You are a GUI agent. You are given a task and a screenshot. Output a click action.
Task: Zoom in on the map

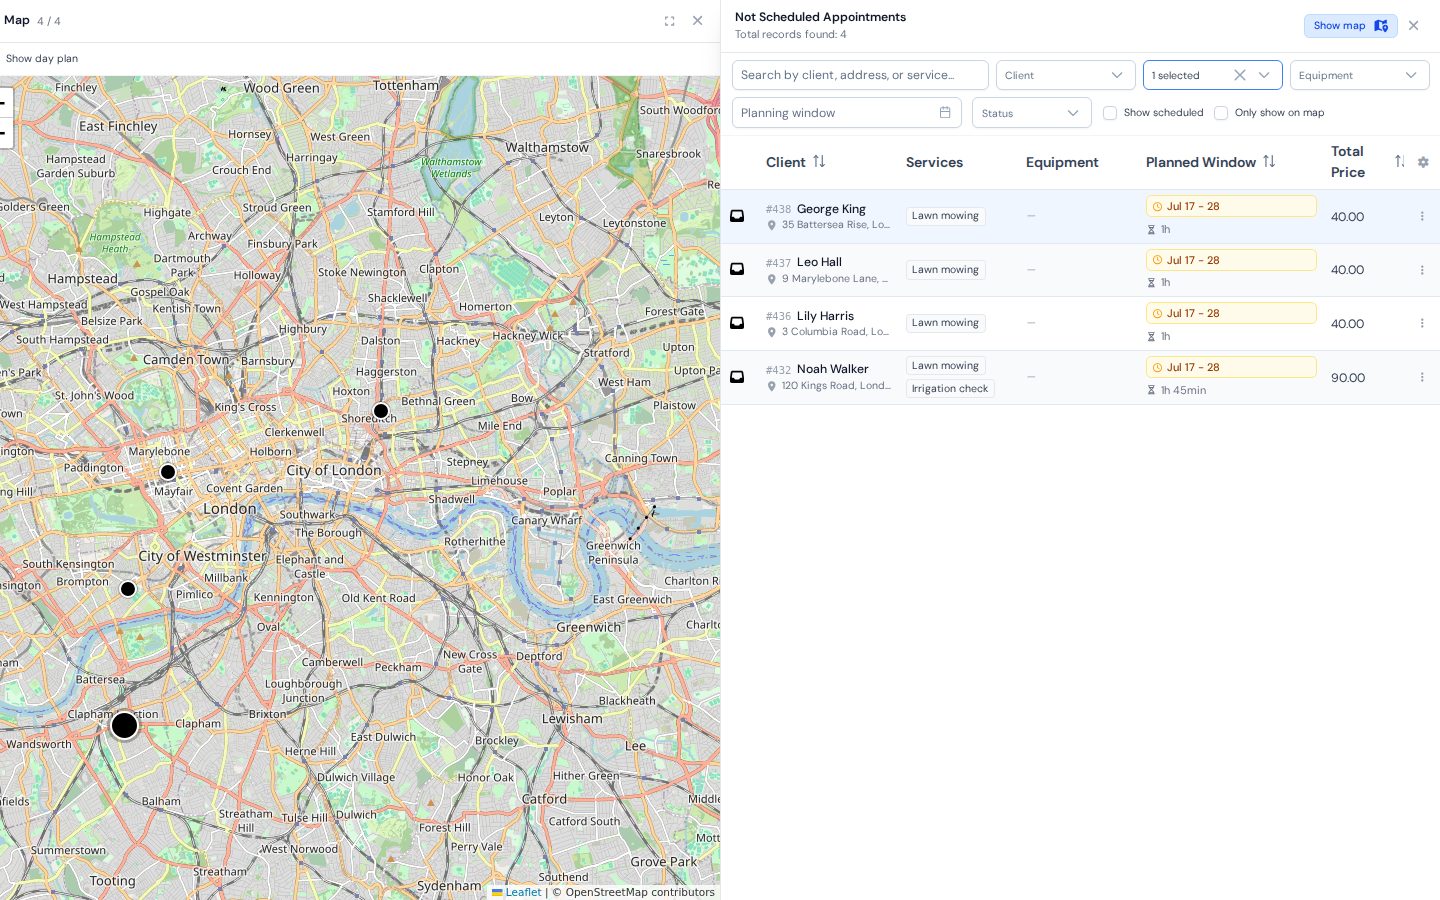pyautogui.click(x=4, y=102)
